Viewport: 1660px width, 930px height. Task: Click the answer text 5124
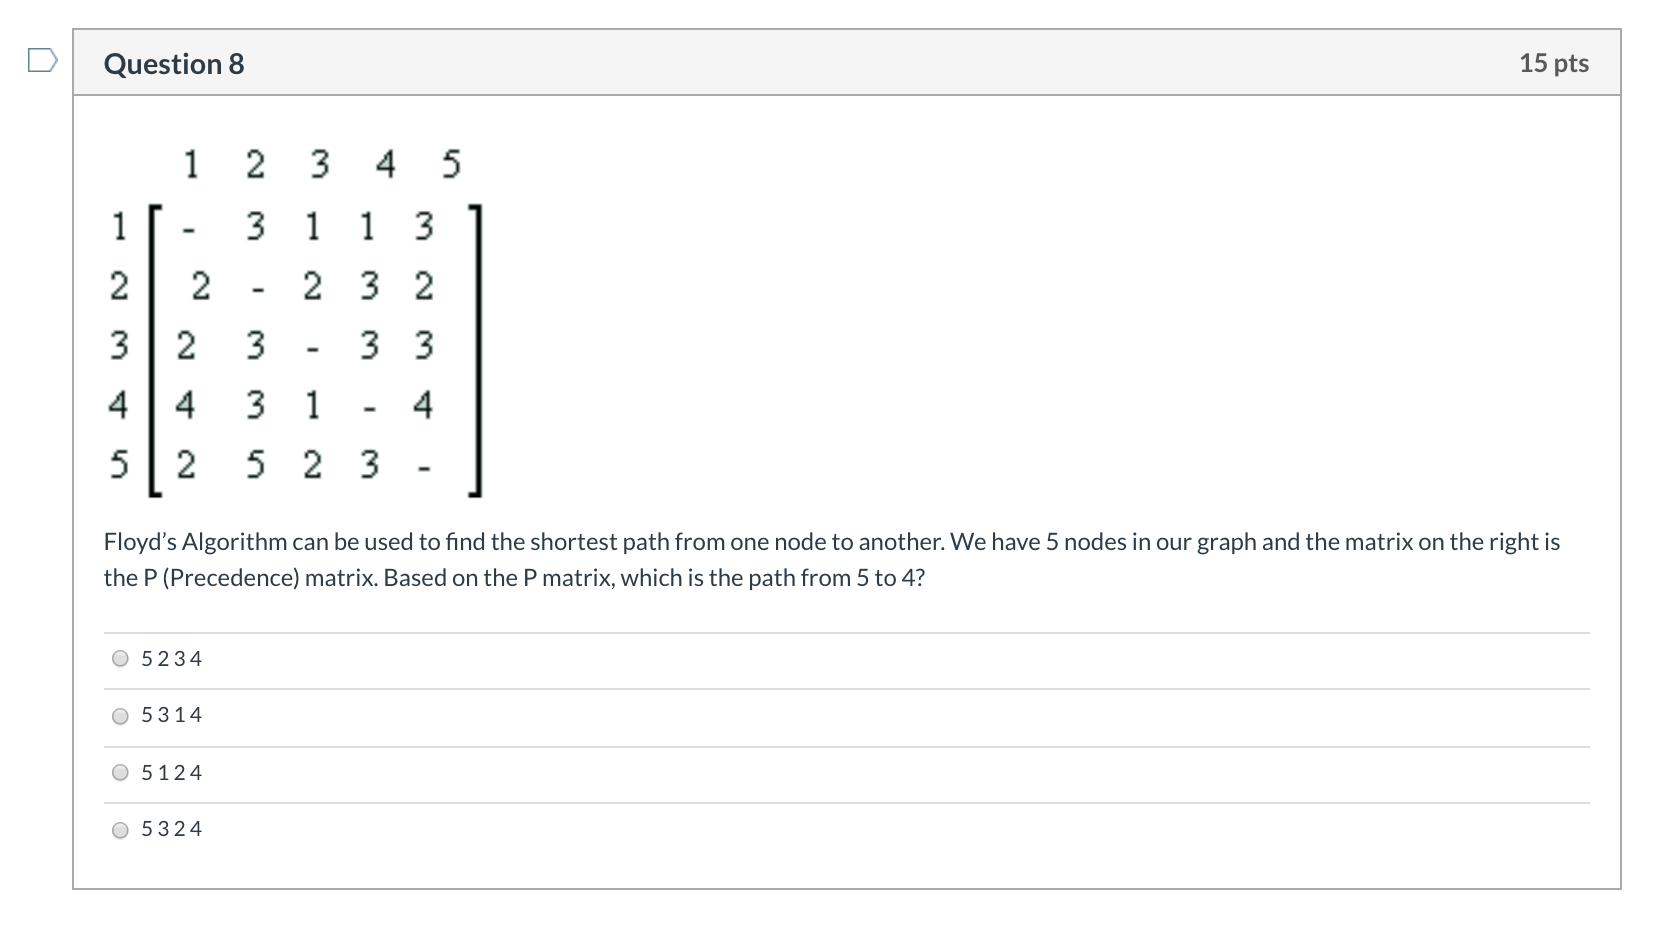[172, 771]
